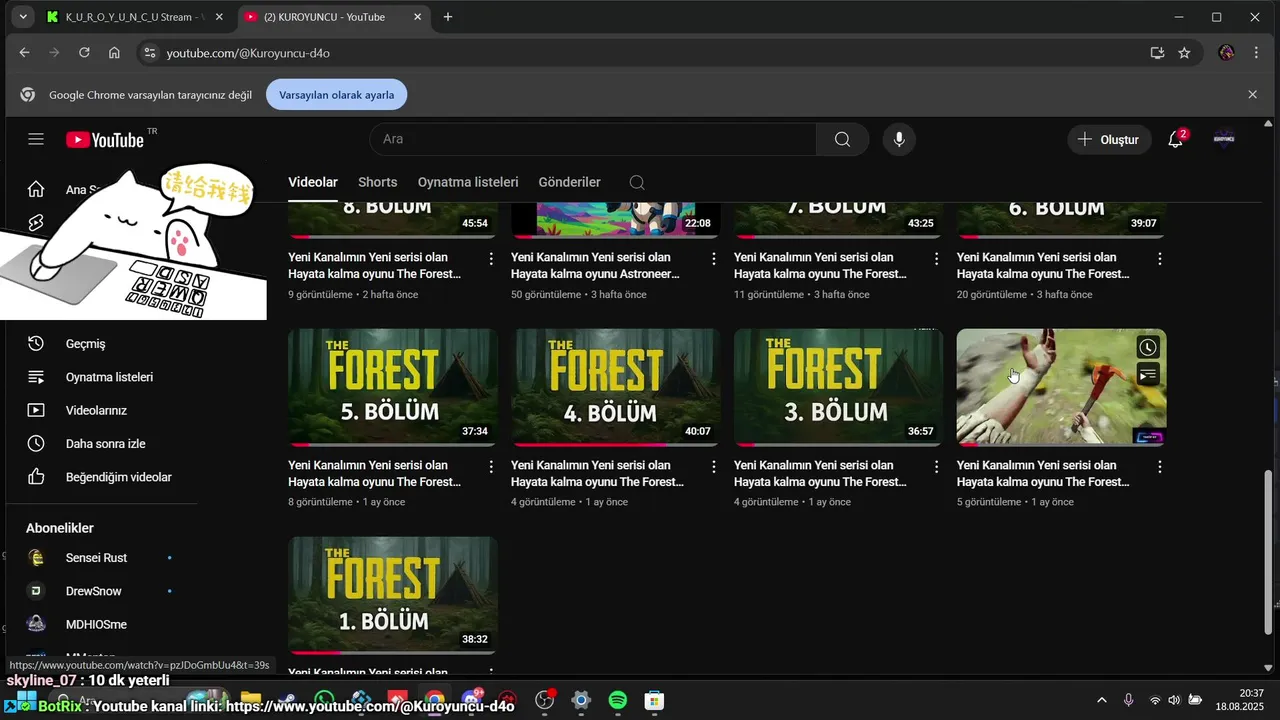Add hovered video to queue icon
The image size is (1280, 720).
[1148, 375]
